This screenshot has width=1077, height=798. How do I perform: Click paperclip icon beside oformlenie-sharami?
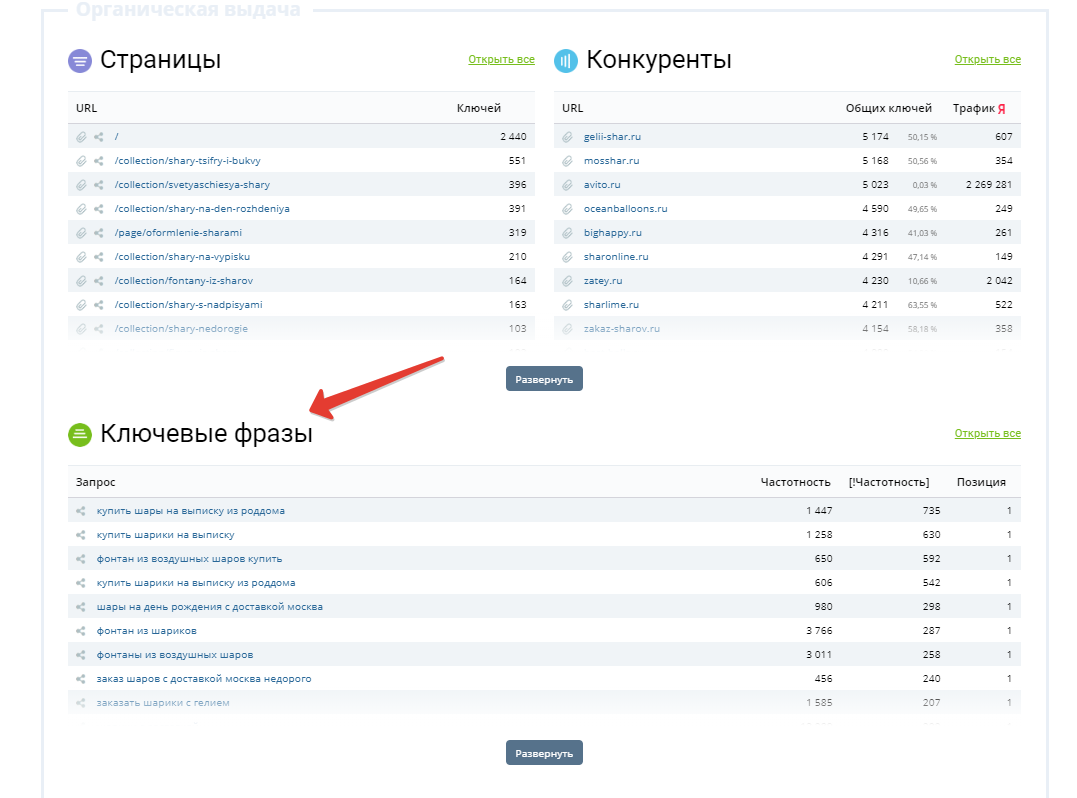coord(81,233)
